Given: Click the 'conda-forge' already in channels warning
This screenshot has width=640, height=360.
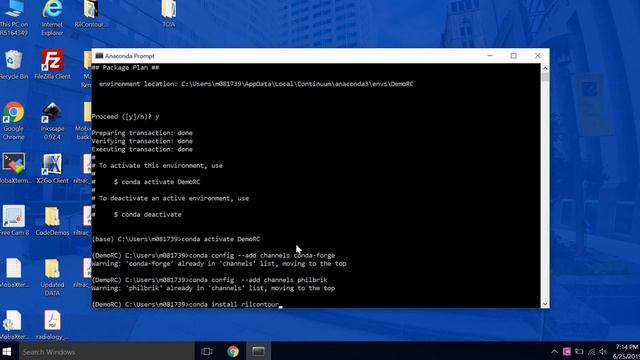Looking at the screenshot, I should tap(219, 264).
